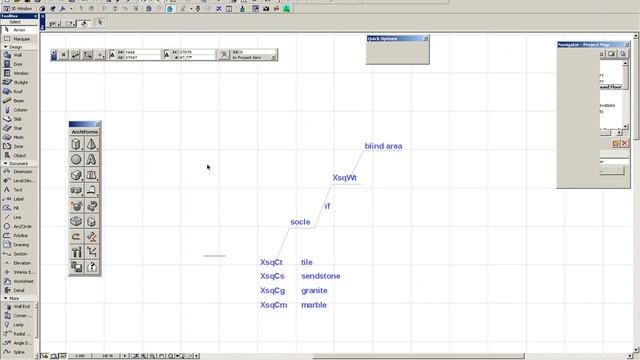Activate the Wall tool
This screenshot has height=360, width=640.
[x=18, y=55]
